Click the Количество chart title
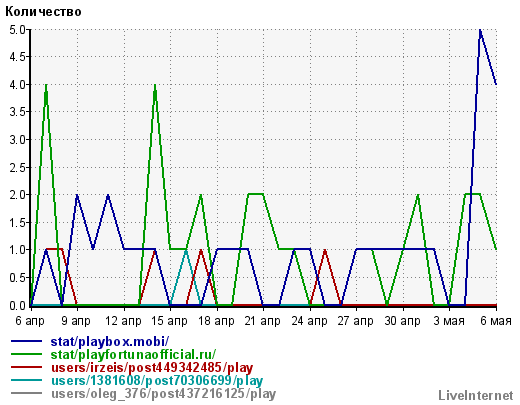 click(43, 12)
